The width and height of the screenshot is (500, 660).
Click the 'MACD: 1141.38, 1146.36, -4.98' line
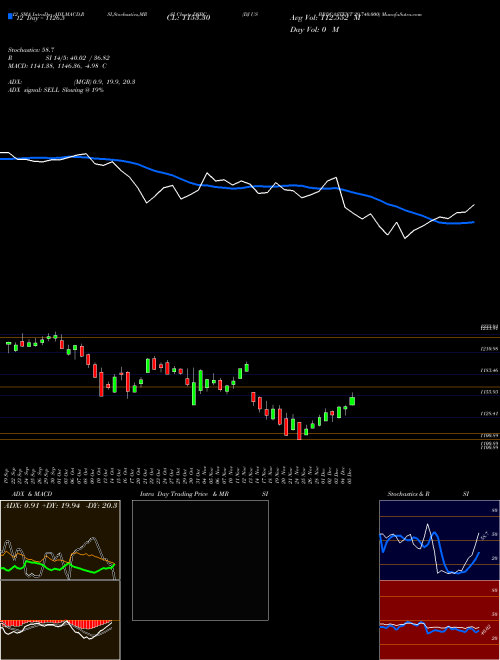(57, 66)
